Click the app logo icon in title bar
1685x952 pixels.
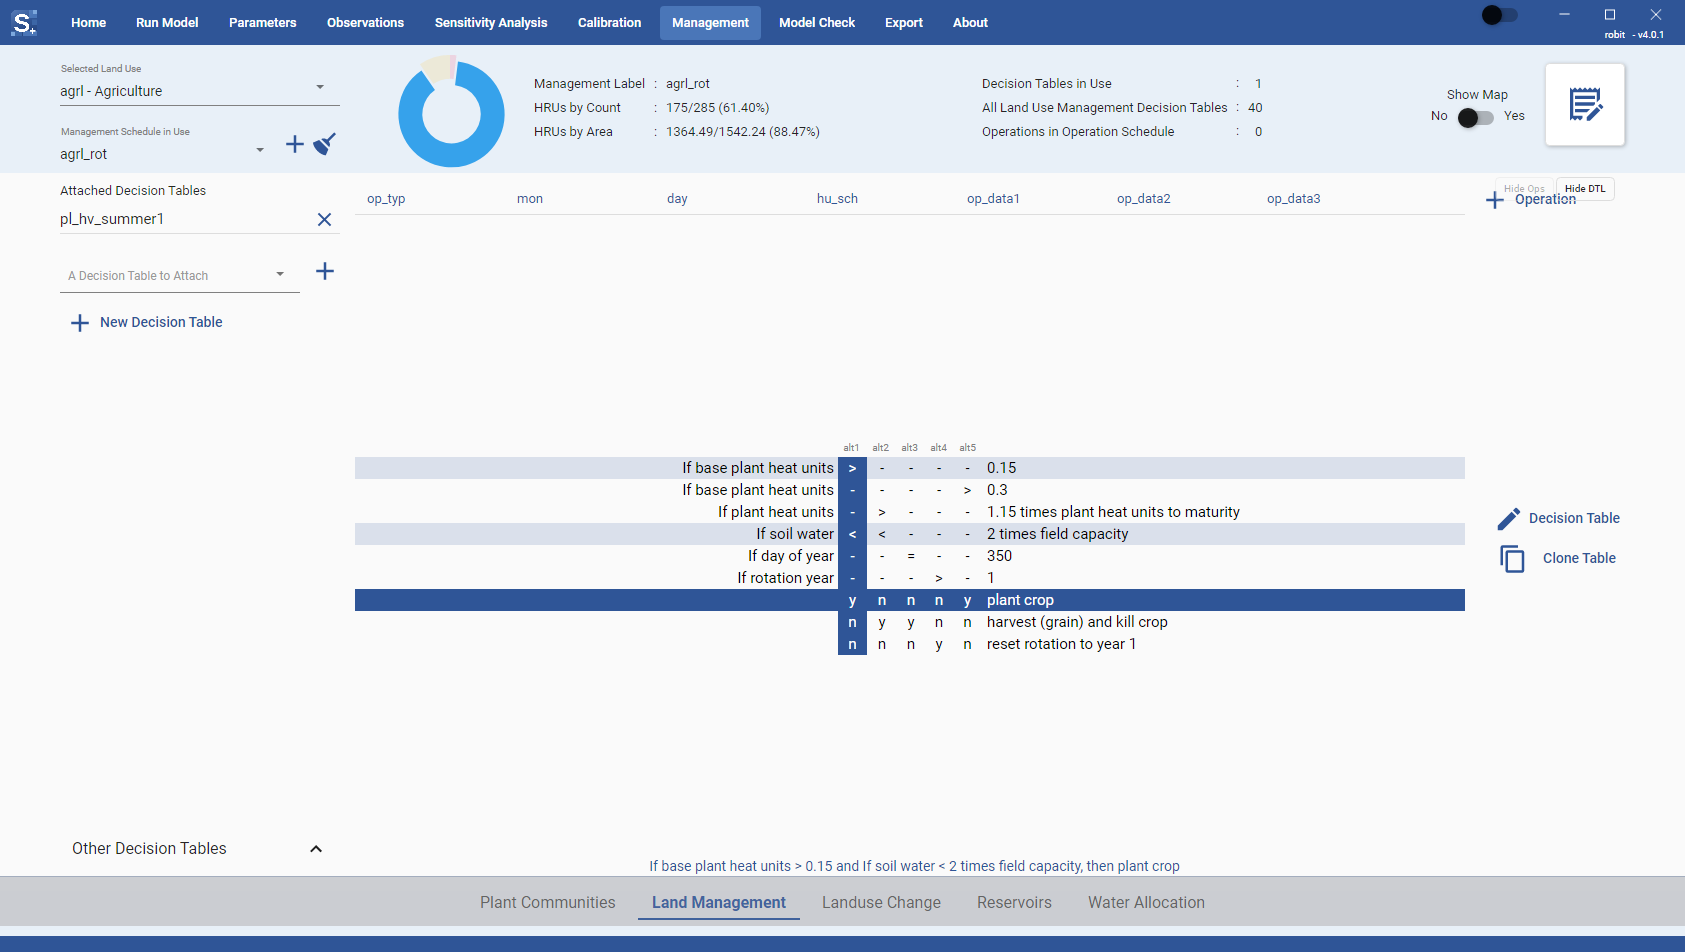pyautogui.click(x=24, y=22)
